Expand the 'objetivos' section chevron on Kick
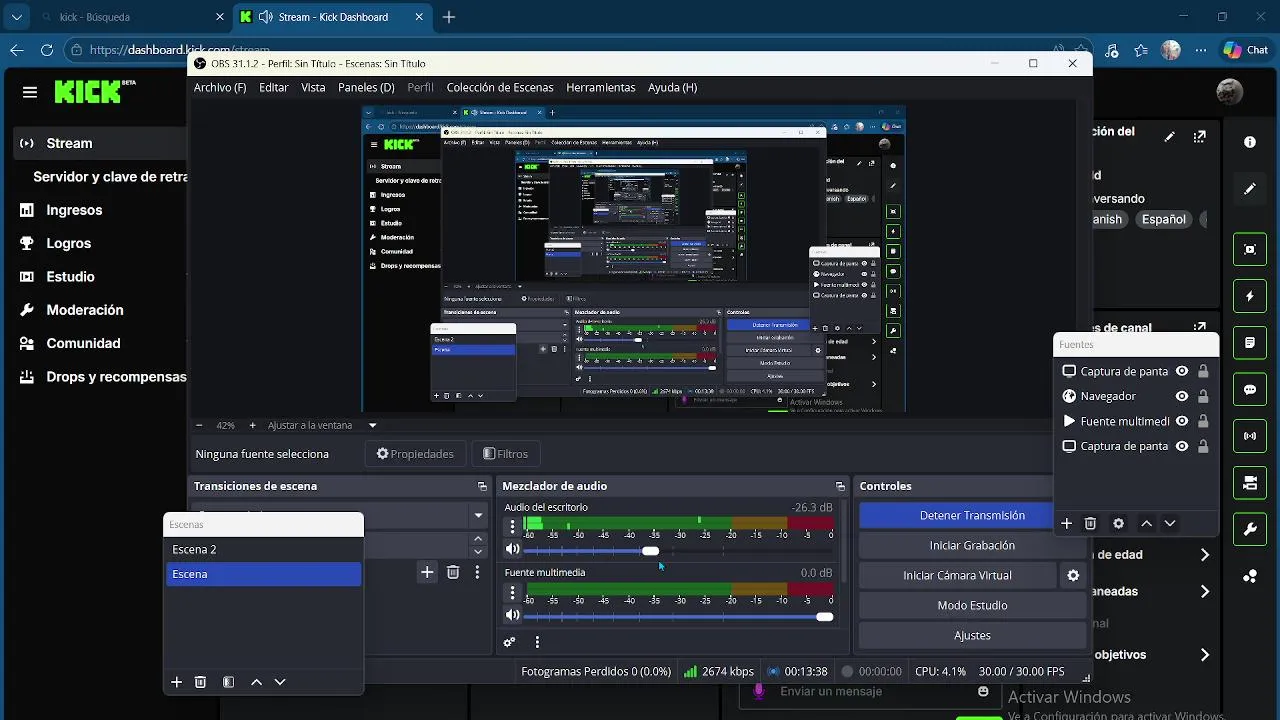The height and width of the screenshot is (720, 1280). (x=1205, y=655)
